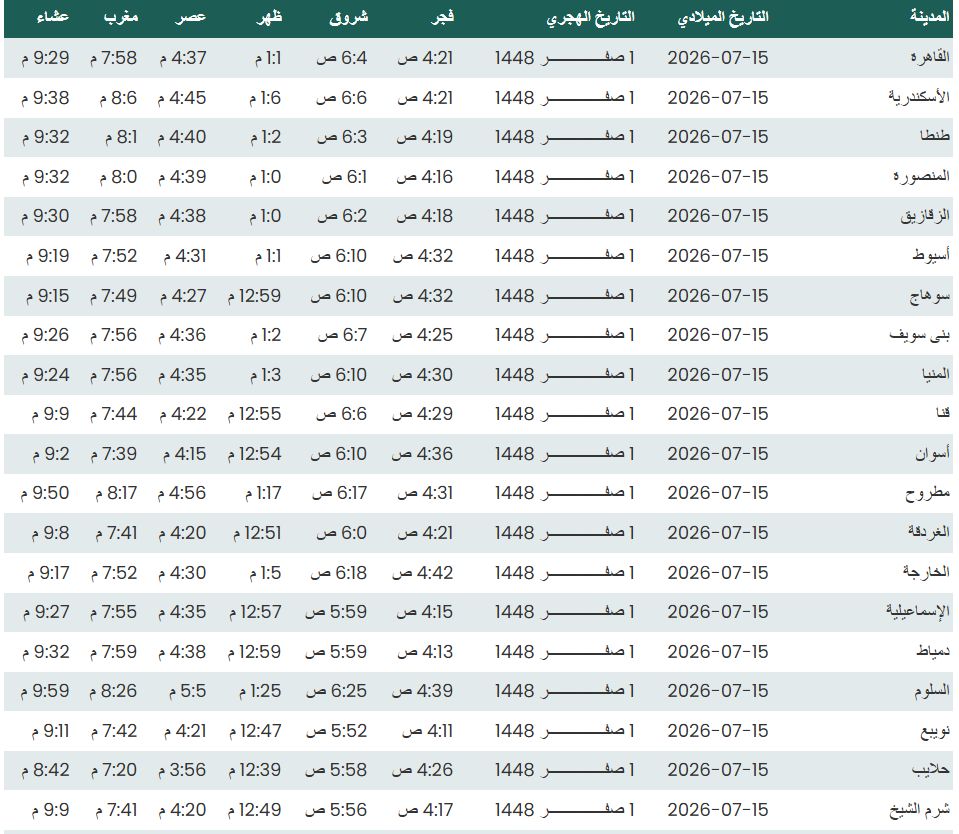Click the شروق column header
The height and width of the screenshot is (834, 959).
(x=349, y=18)
